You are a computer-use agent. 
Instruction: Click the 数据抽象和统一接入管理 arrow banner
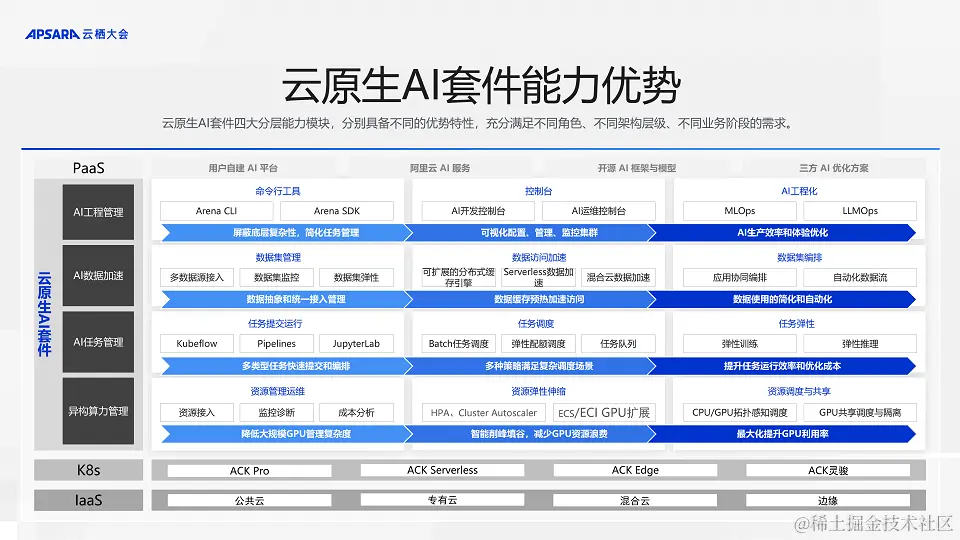click(x=287, y=299)
